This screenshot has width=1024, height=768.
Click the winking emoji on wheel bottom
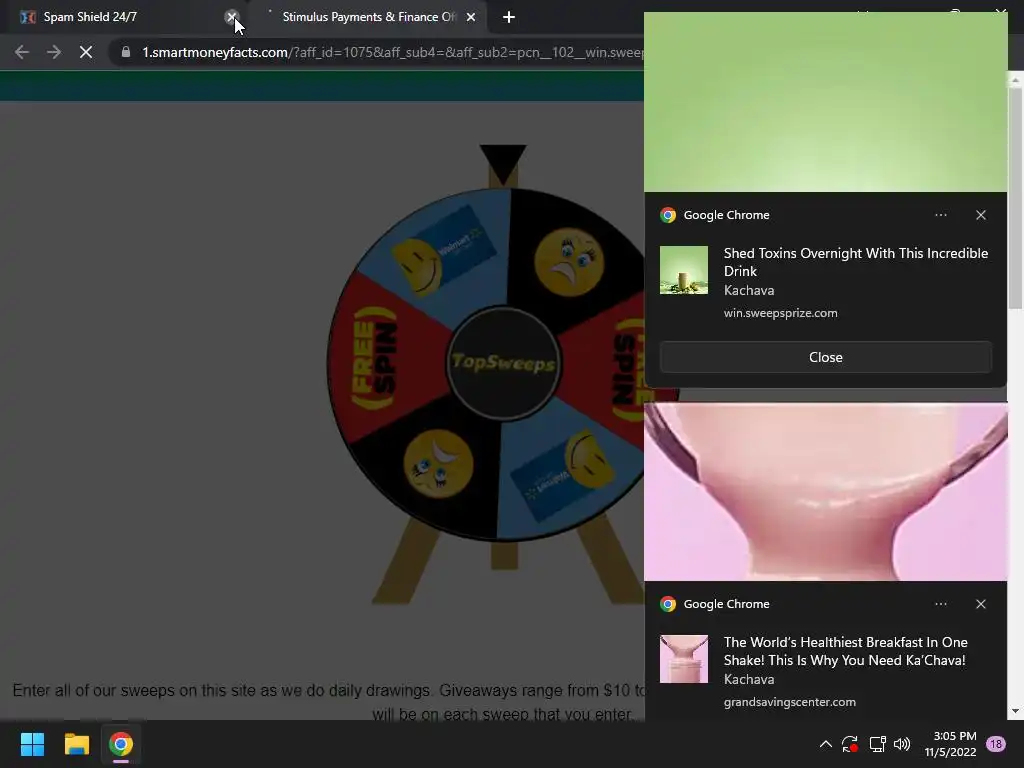coord(438,463)
